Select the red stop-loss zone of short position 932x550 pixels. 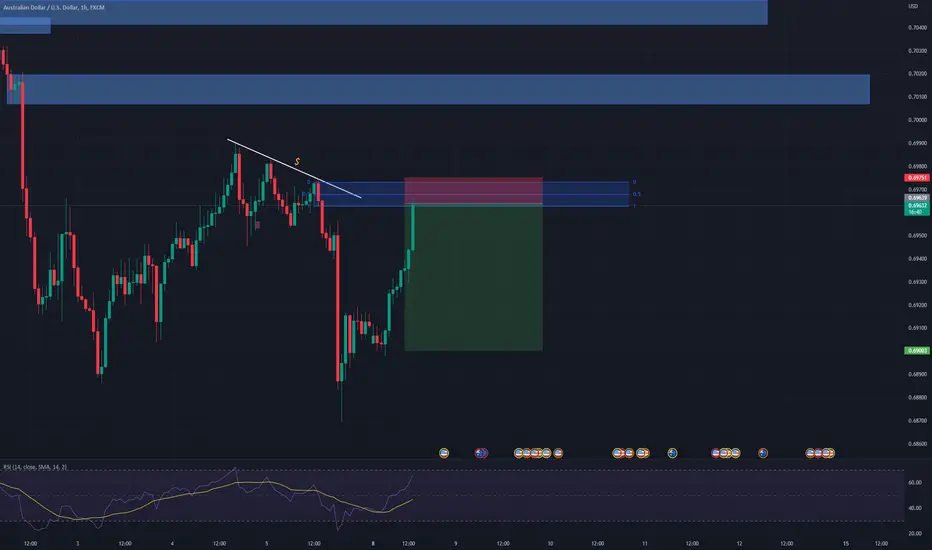click(x=473, y=191)
